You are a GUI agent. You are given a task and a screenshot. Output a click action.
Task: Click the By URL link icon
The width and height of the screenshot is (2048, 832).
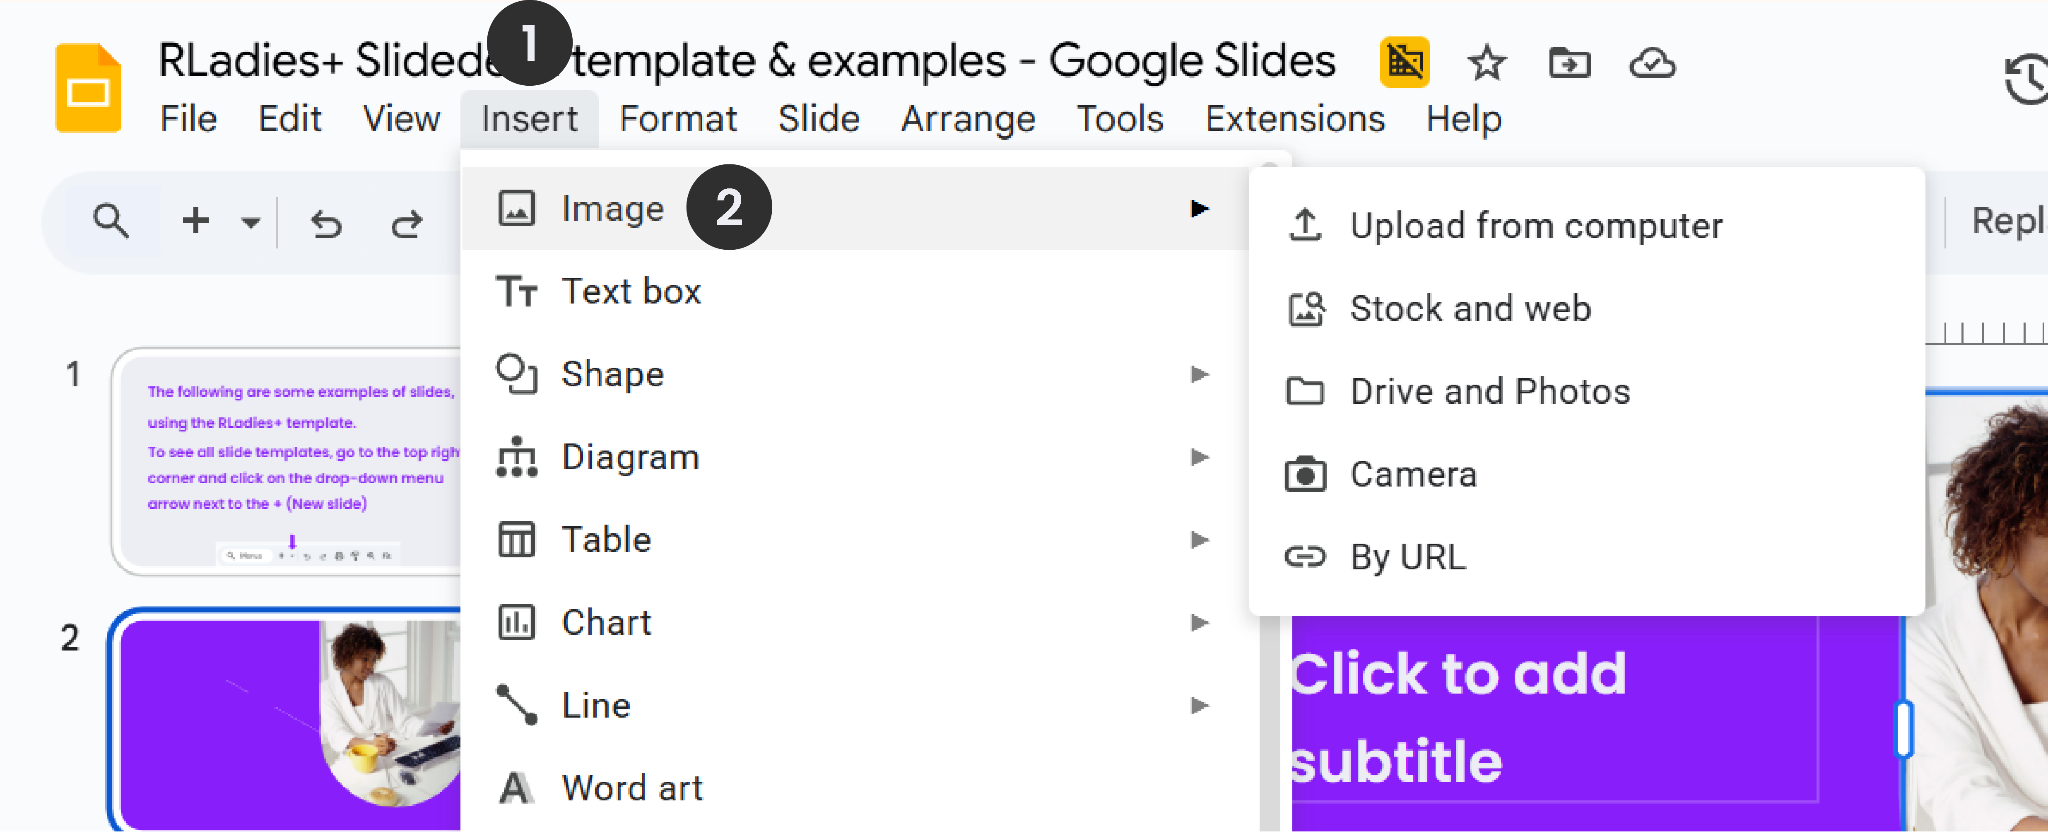coord(1305,556)
